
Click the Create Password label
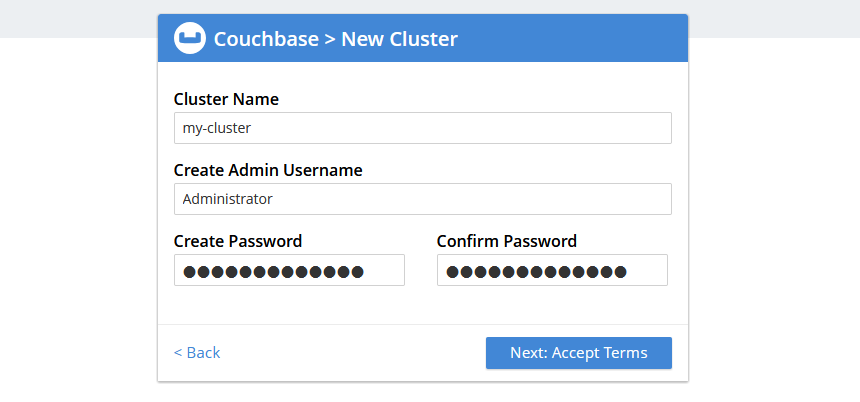point(238,241)
